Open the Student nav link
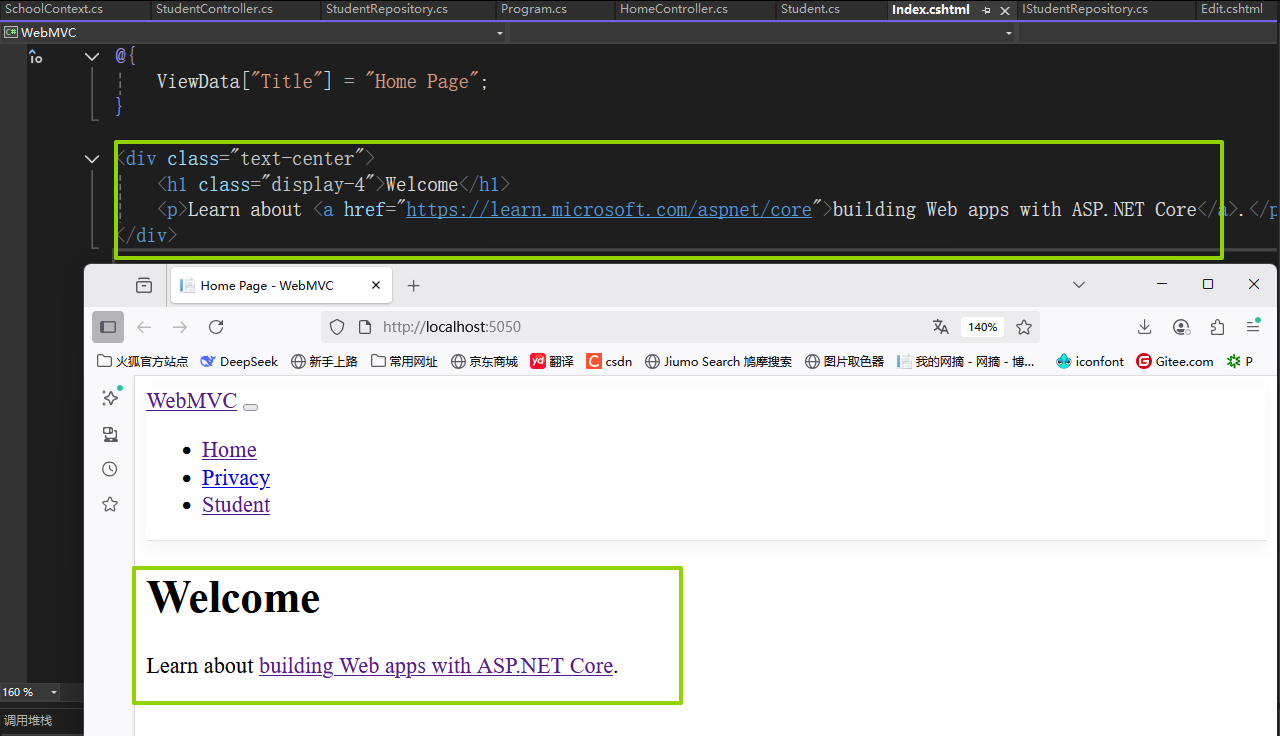 point(236,505)
